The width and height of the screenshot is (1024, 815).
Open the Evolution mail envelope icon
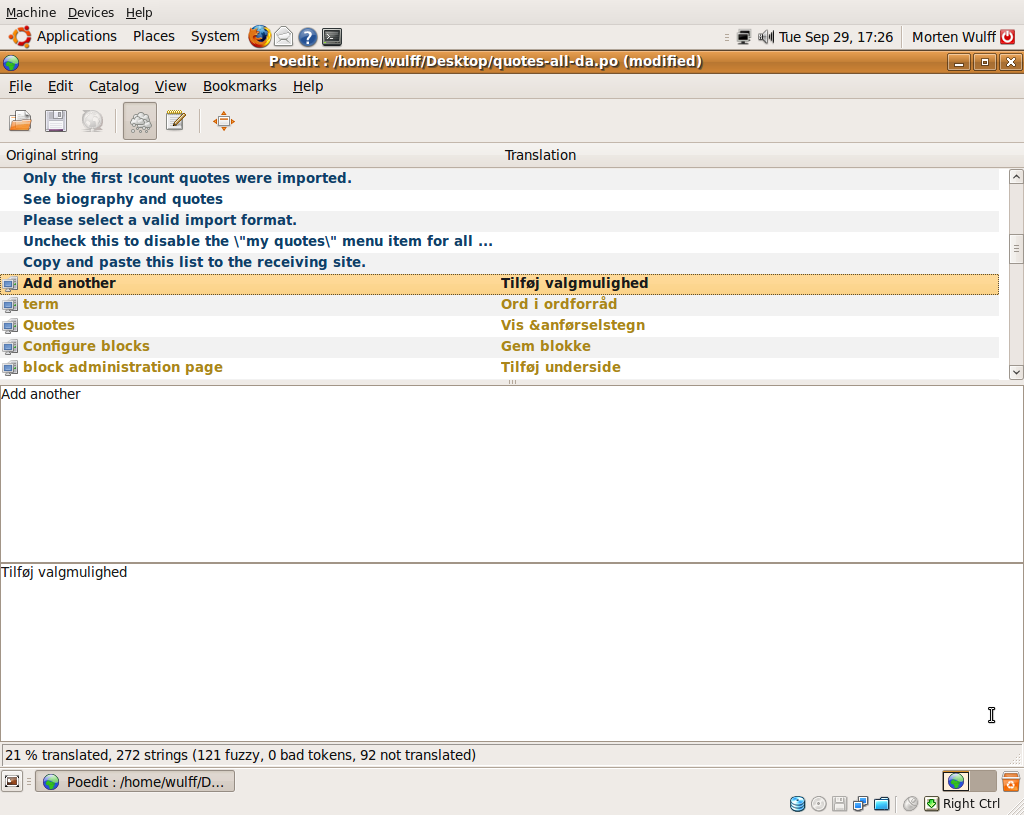click(x=283, y=37)
